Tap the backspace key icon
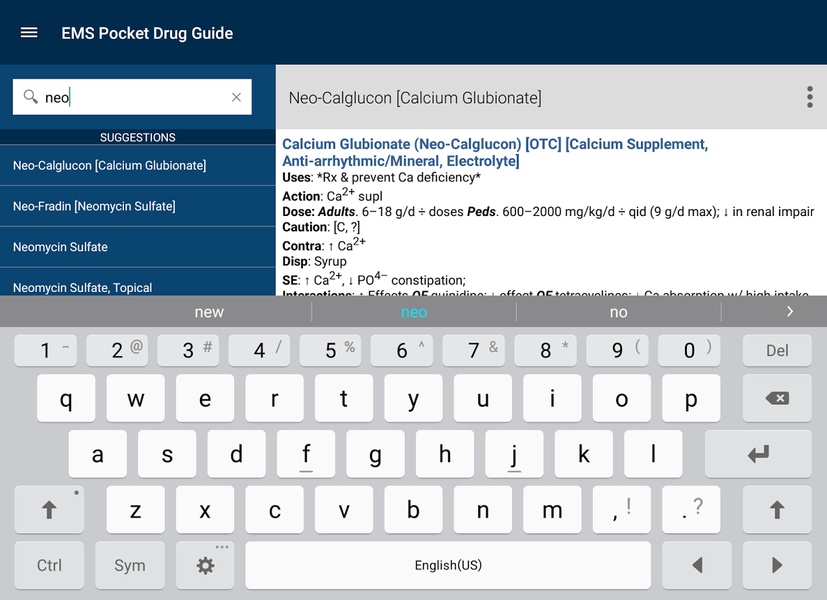Image resolution: width=827 pixels, height=600 pixels. [x=777, y=398]
